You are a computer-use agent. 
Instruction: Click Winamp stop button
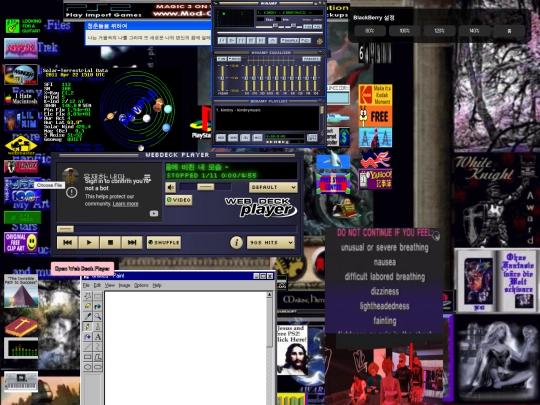(x=251, y=41)
